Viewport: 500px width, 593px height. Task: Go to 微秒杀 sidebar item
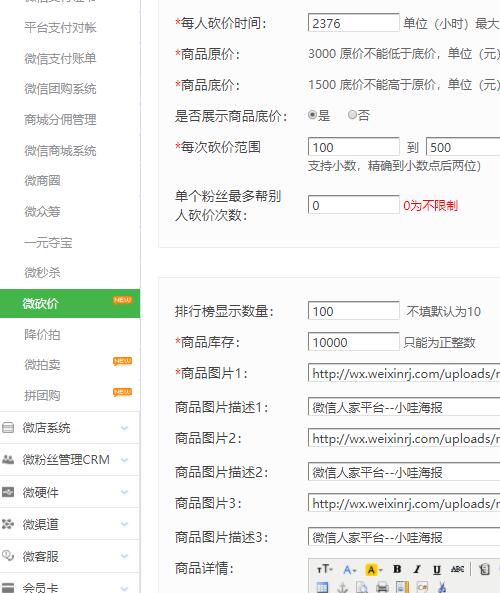42,273
